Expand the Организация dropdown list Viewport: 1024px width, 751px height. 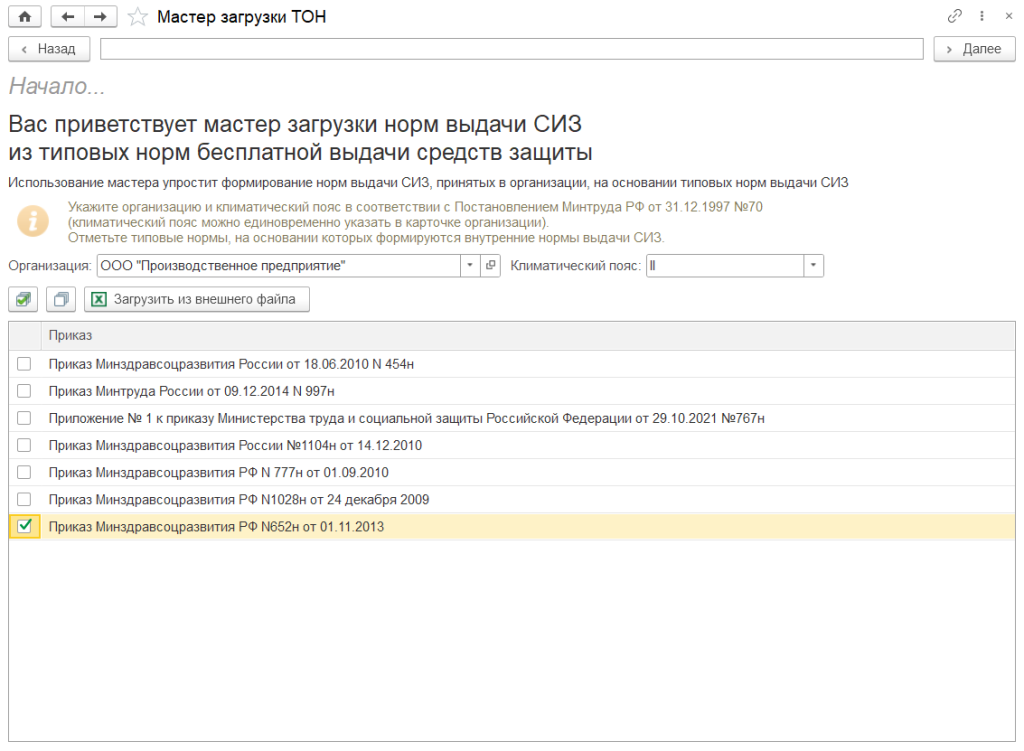tap(470, 265)
